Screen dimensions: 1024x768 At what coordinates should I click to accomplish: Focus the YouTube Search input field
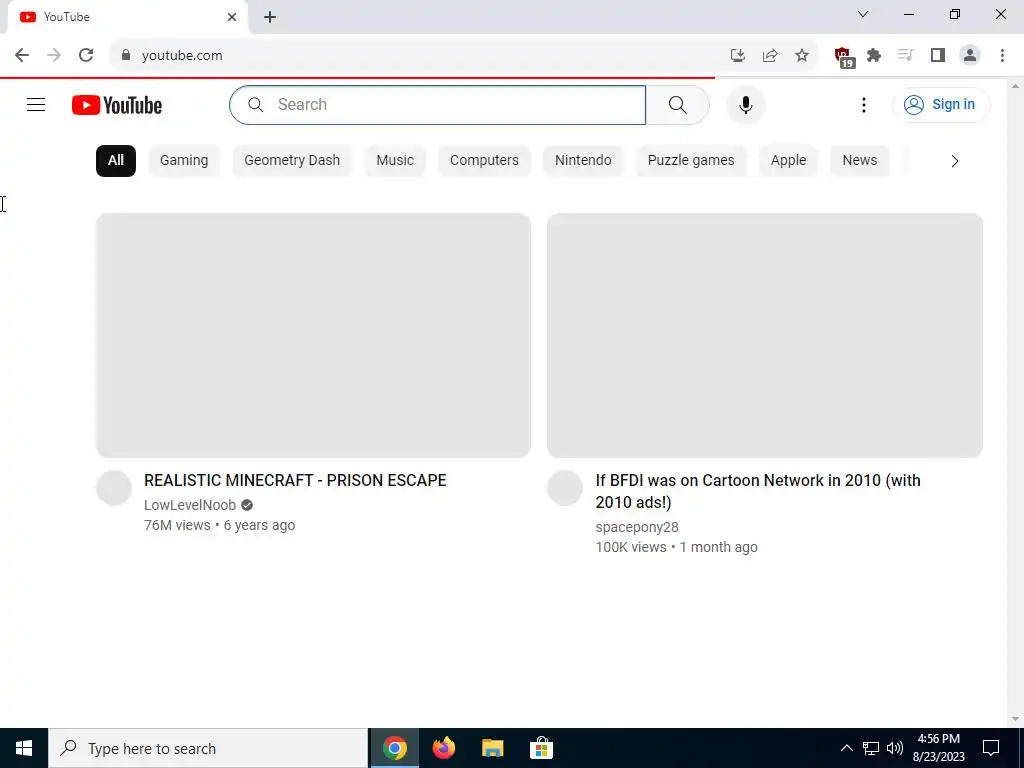[438, 104]
